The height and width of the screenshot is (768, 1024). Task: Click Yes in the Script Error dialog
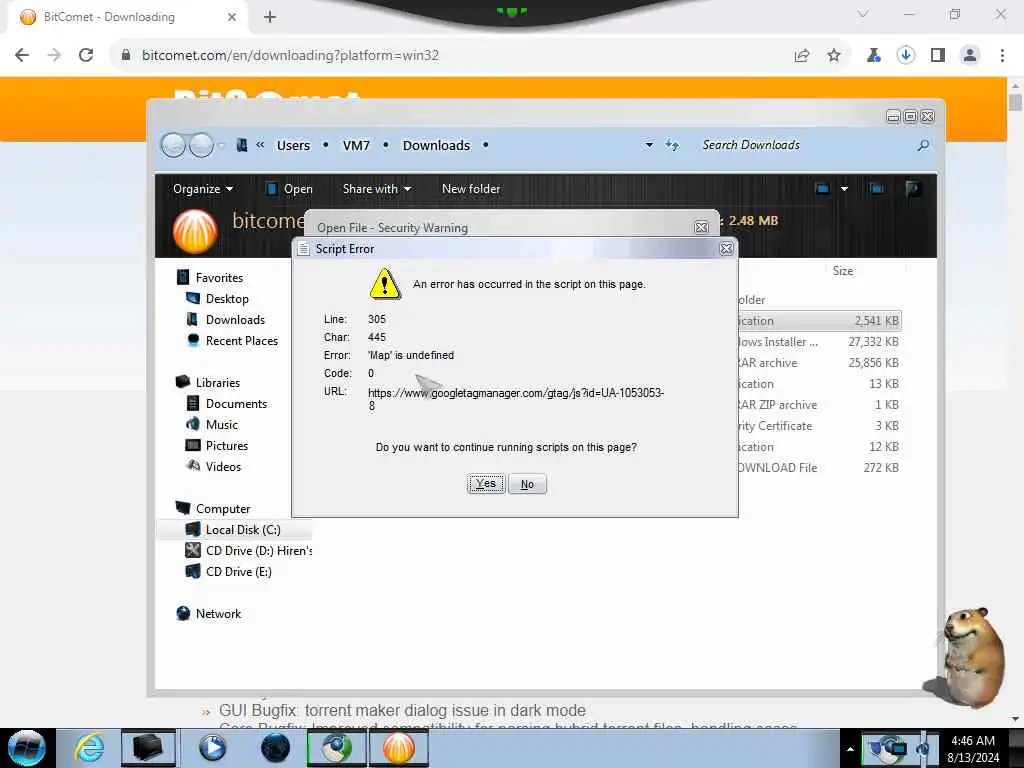[486, 484]
